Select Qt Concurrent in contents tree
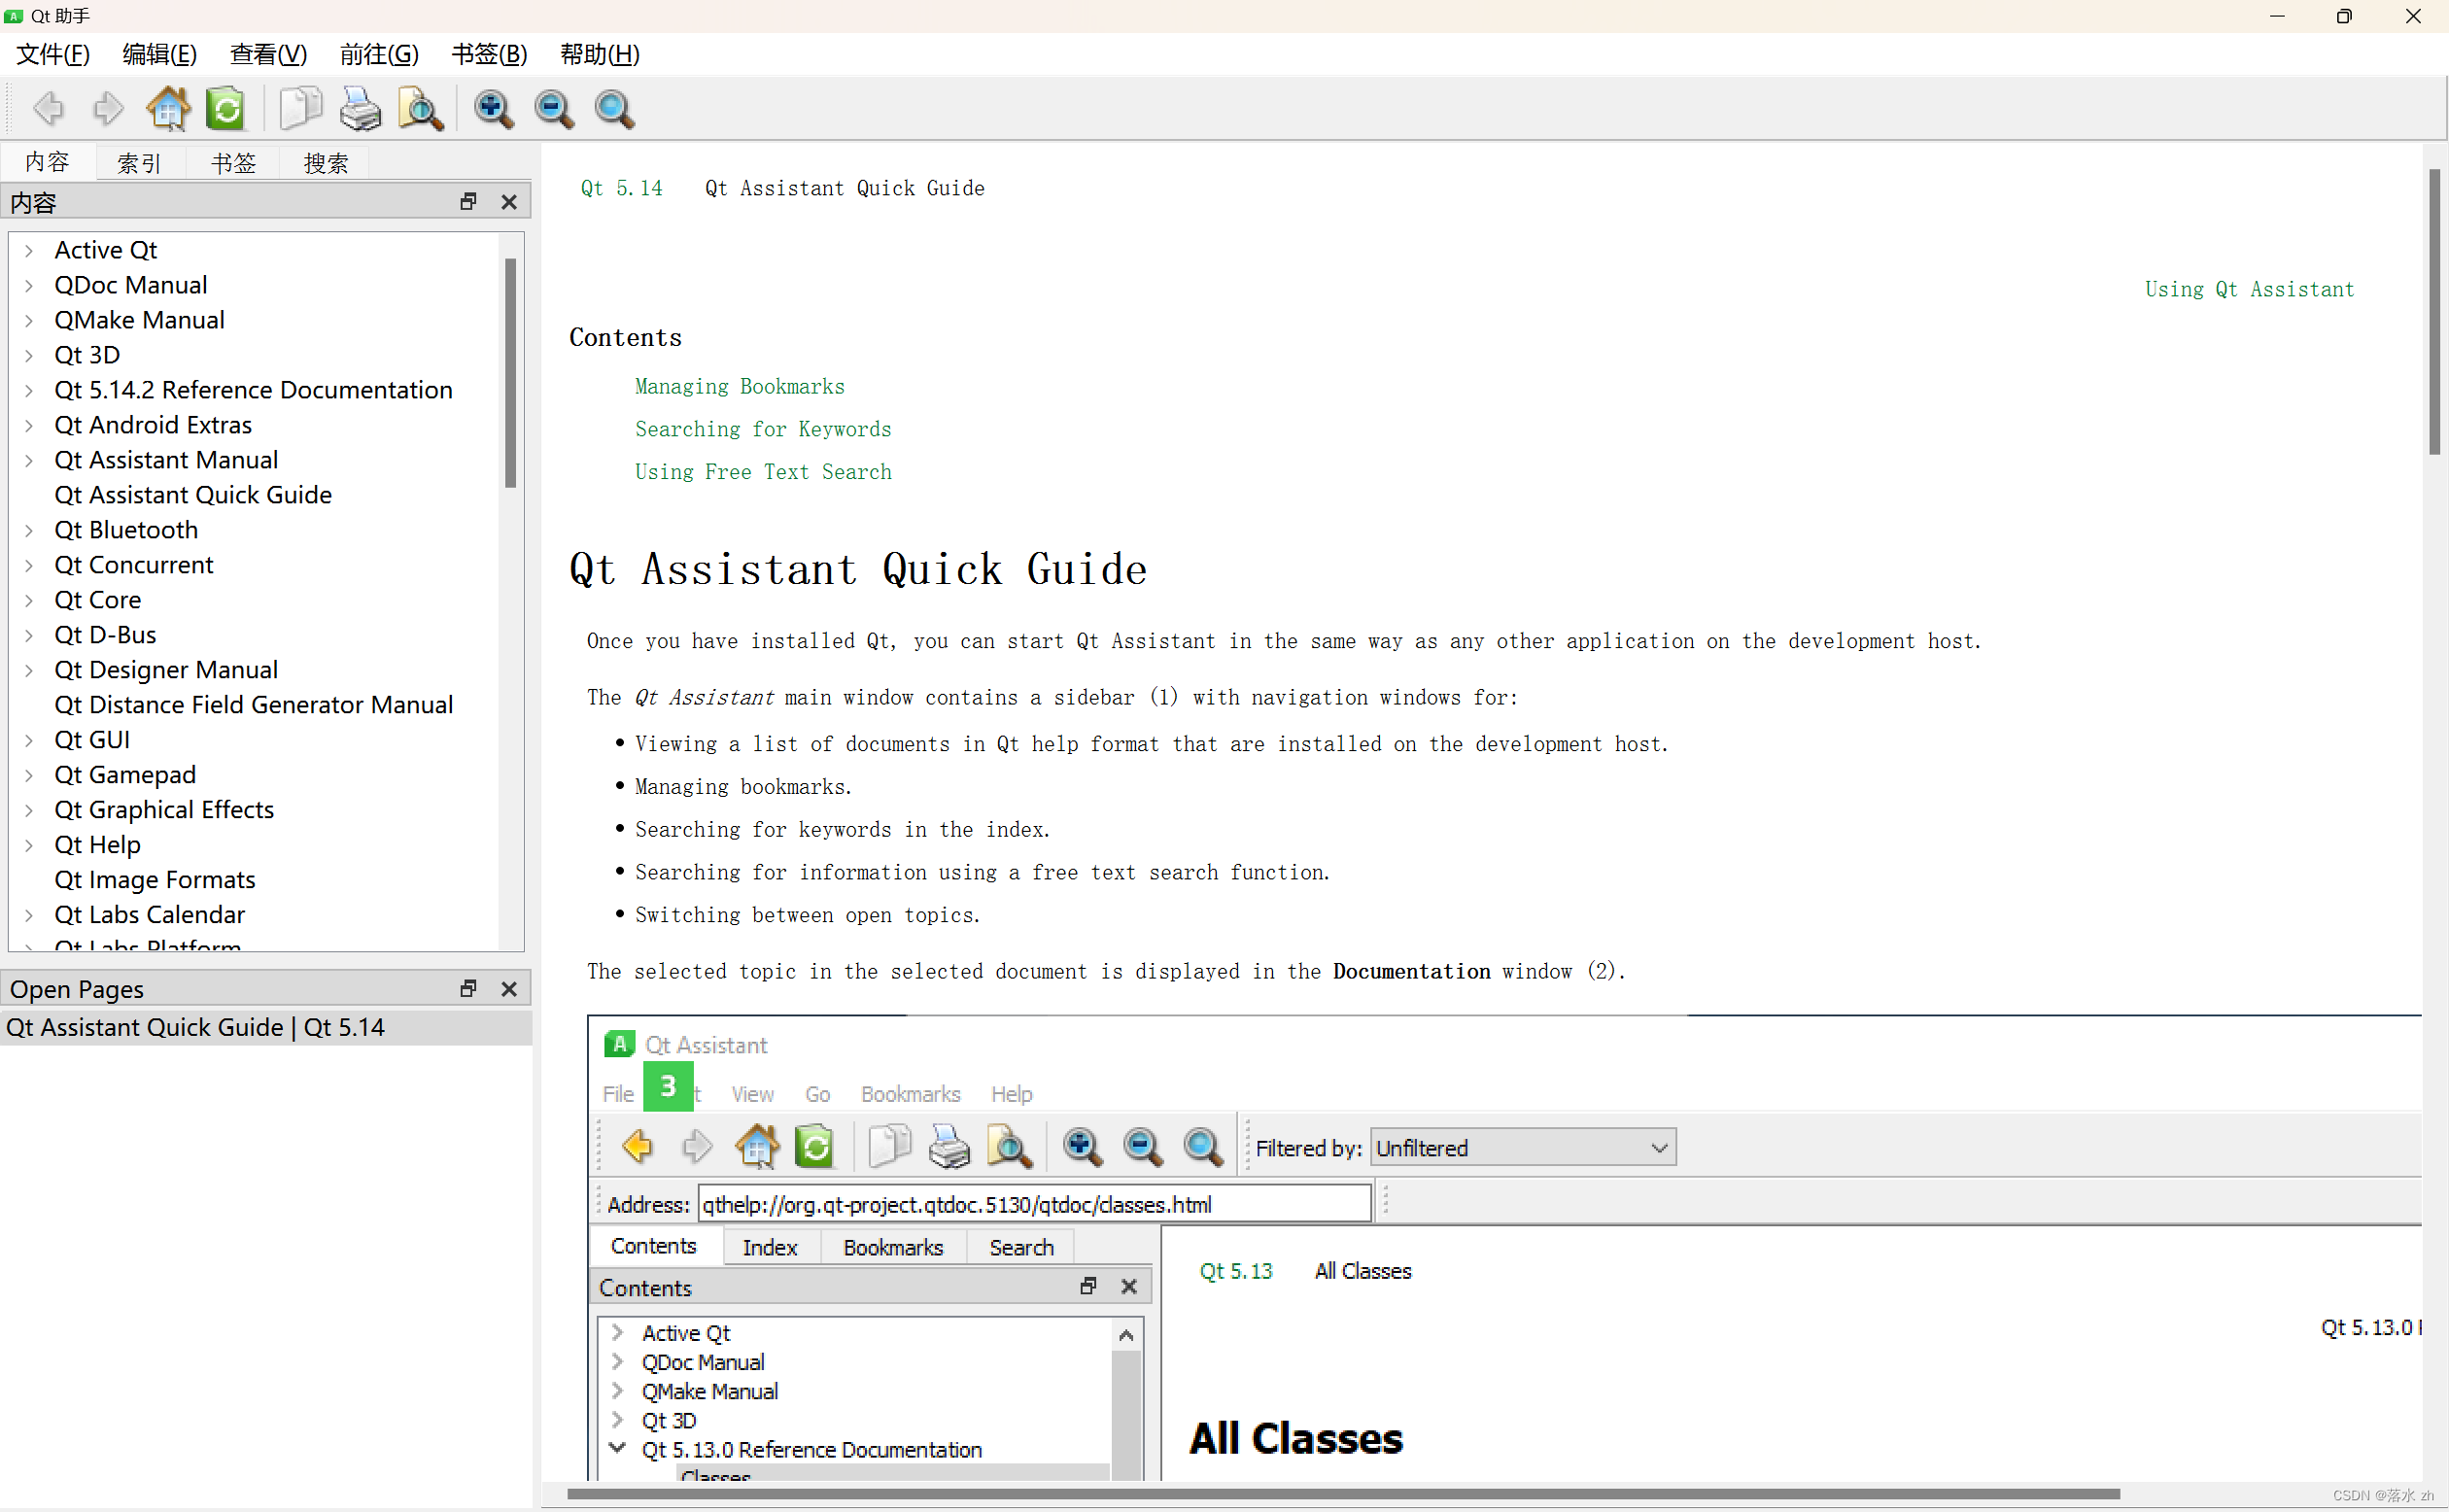This screenshot has width=2449, height=1512. [x=134, y=565]
